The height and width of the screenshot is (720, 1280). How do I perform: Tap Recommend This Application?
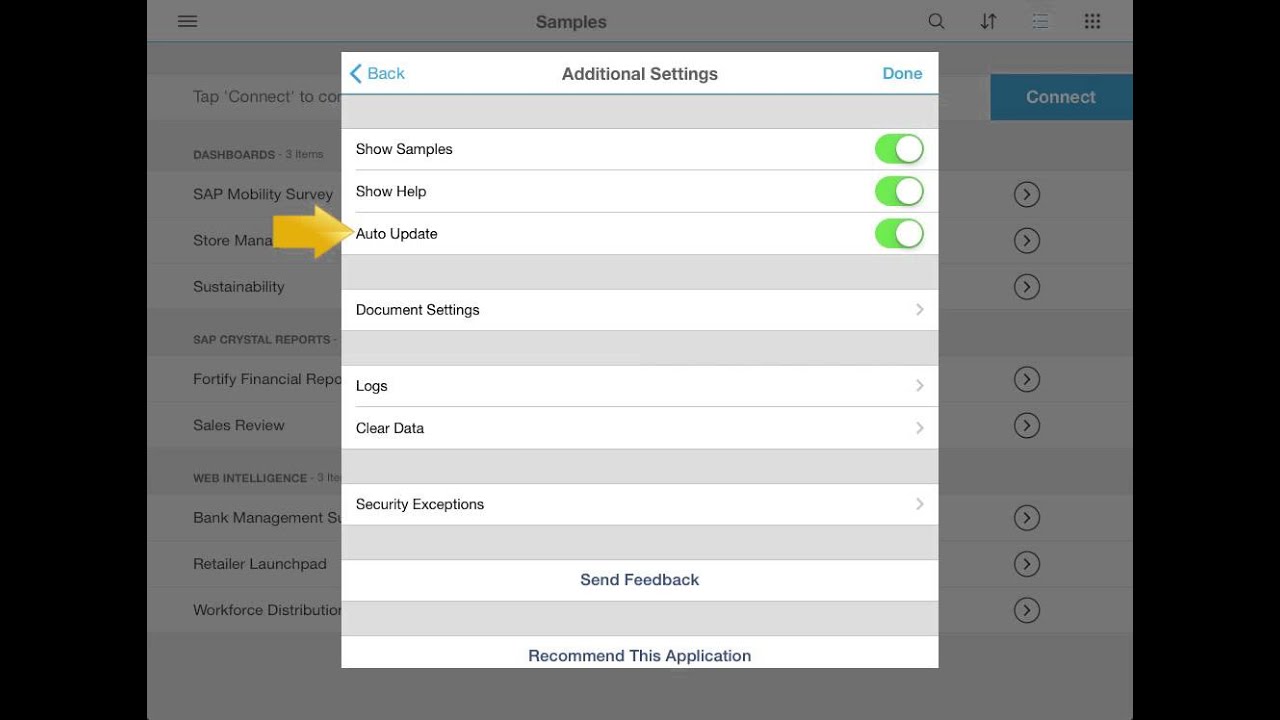(640, 656)
